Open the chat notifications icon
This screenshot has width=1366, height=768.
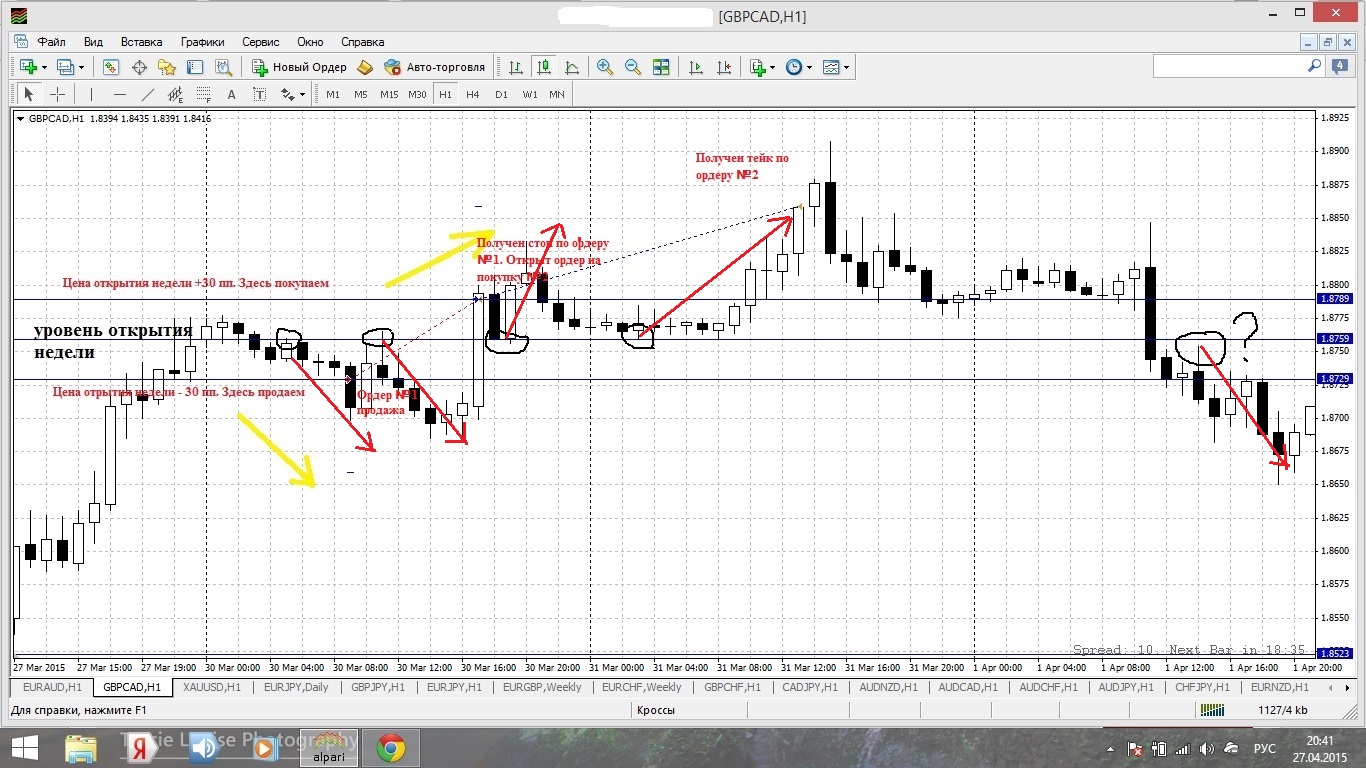pos(1339,66)
